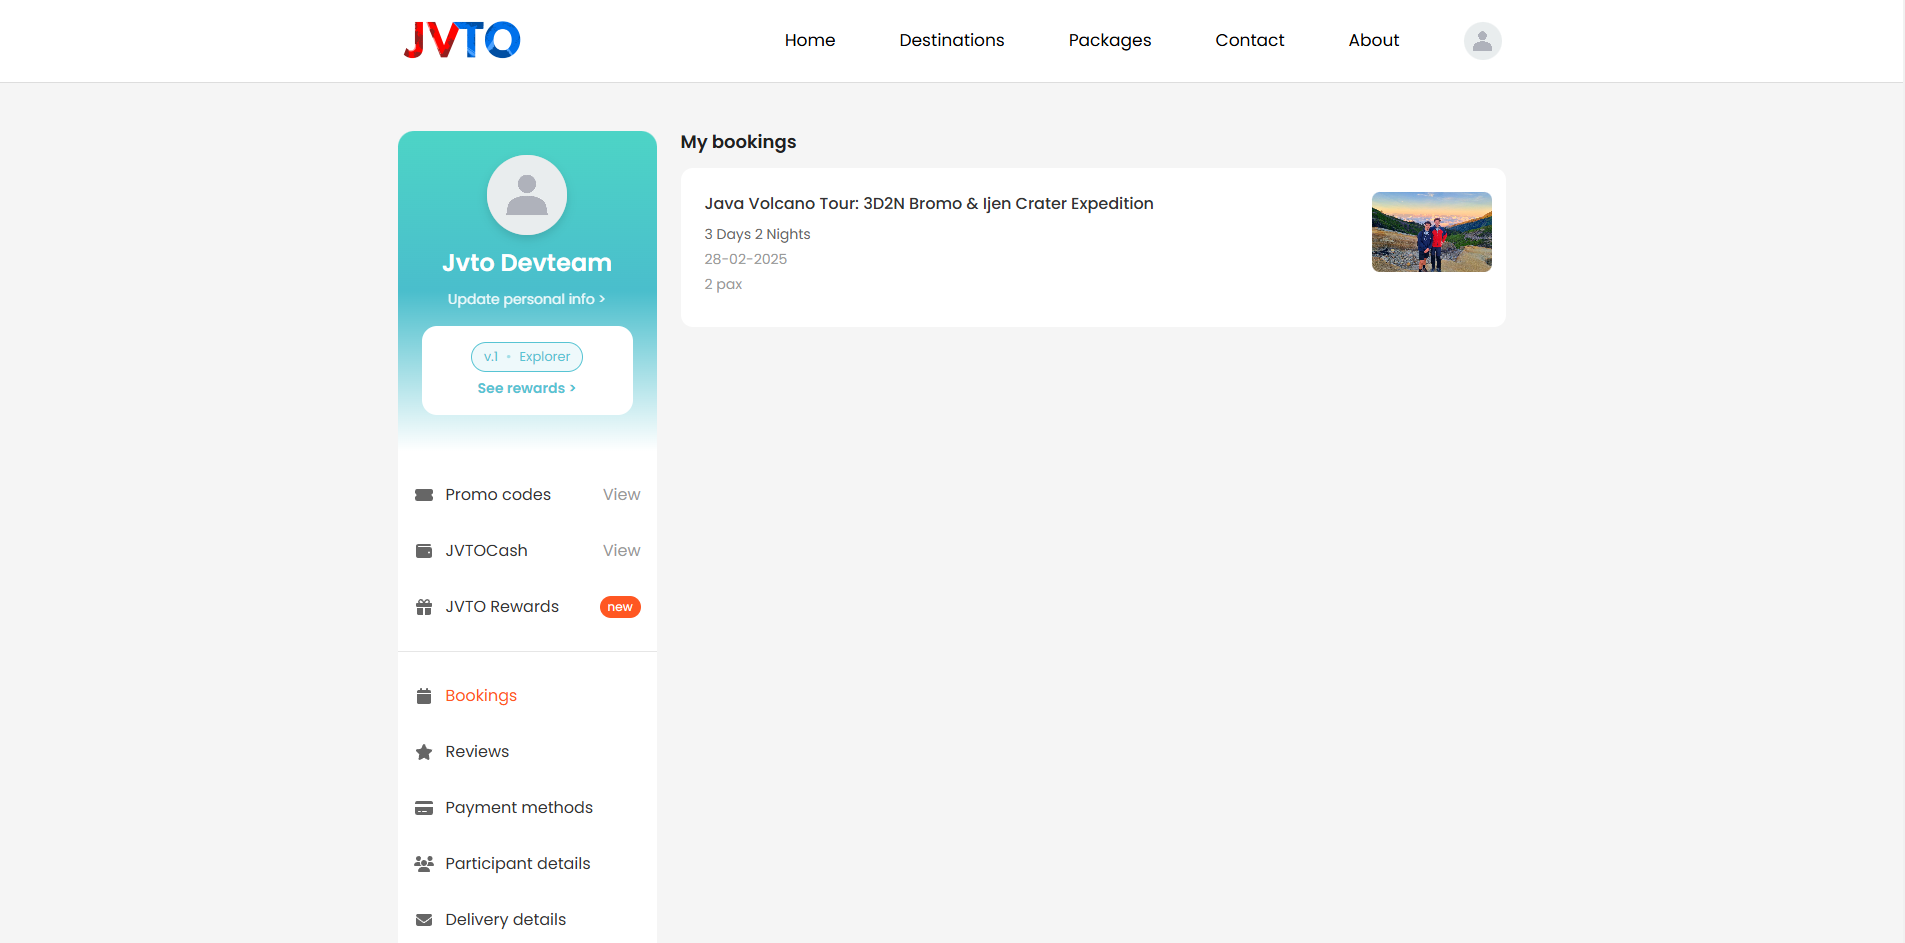Click the Delivery details envelope icon
This screenshot has height=943, width=1905.
(x=424, y=920)
